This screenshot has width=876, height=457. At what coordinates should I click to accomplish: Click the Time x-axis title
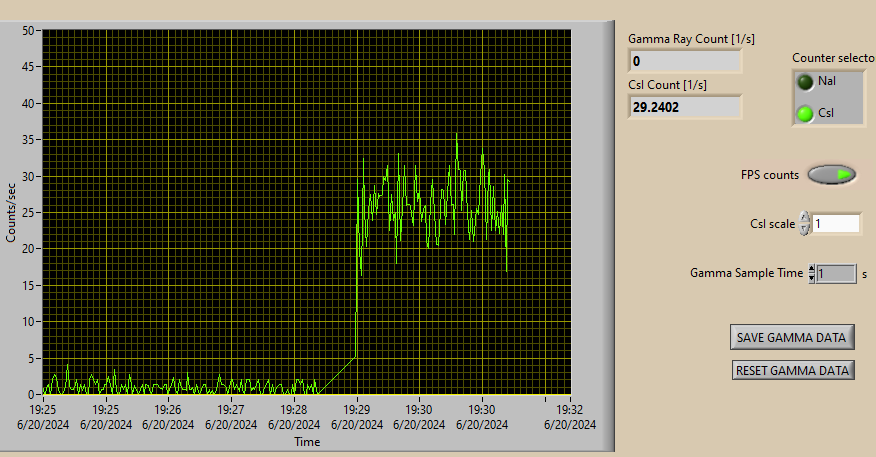tap(307, 441)
